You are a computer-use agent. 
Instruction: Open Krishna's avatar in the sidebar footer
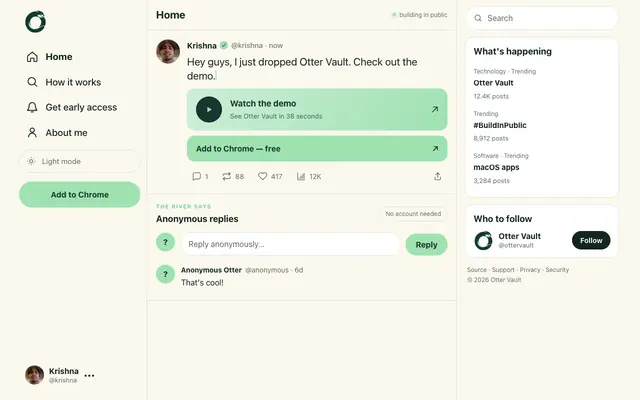tap(35, 375)
